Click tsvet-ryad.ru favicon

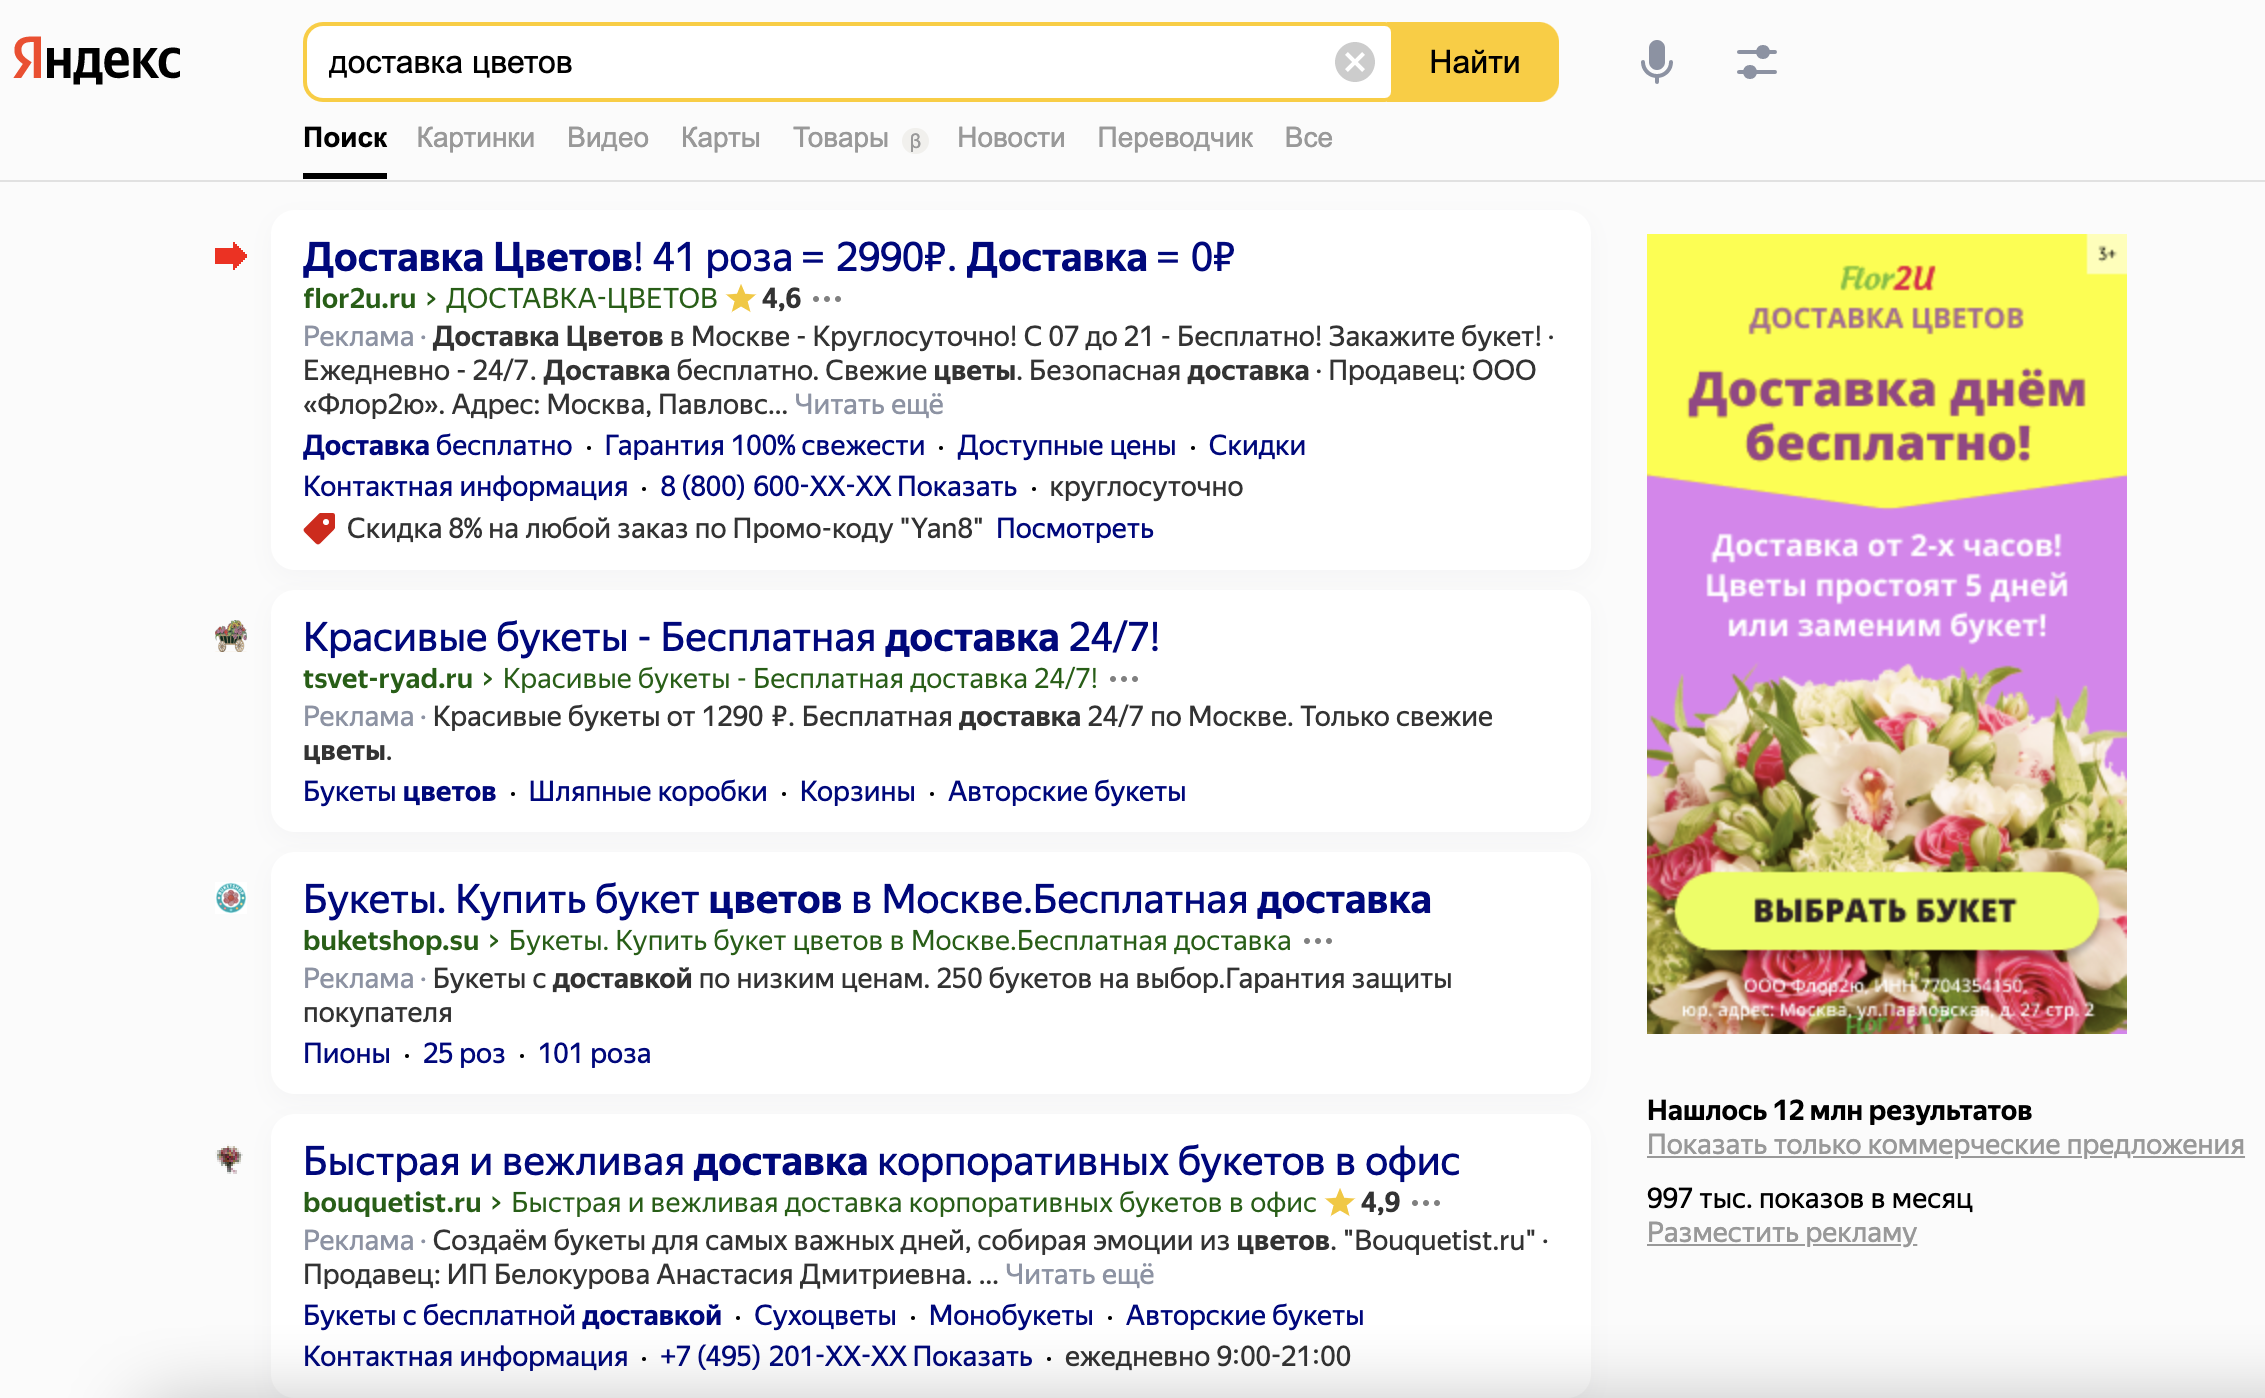231,636
